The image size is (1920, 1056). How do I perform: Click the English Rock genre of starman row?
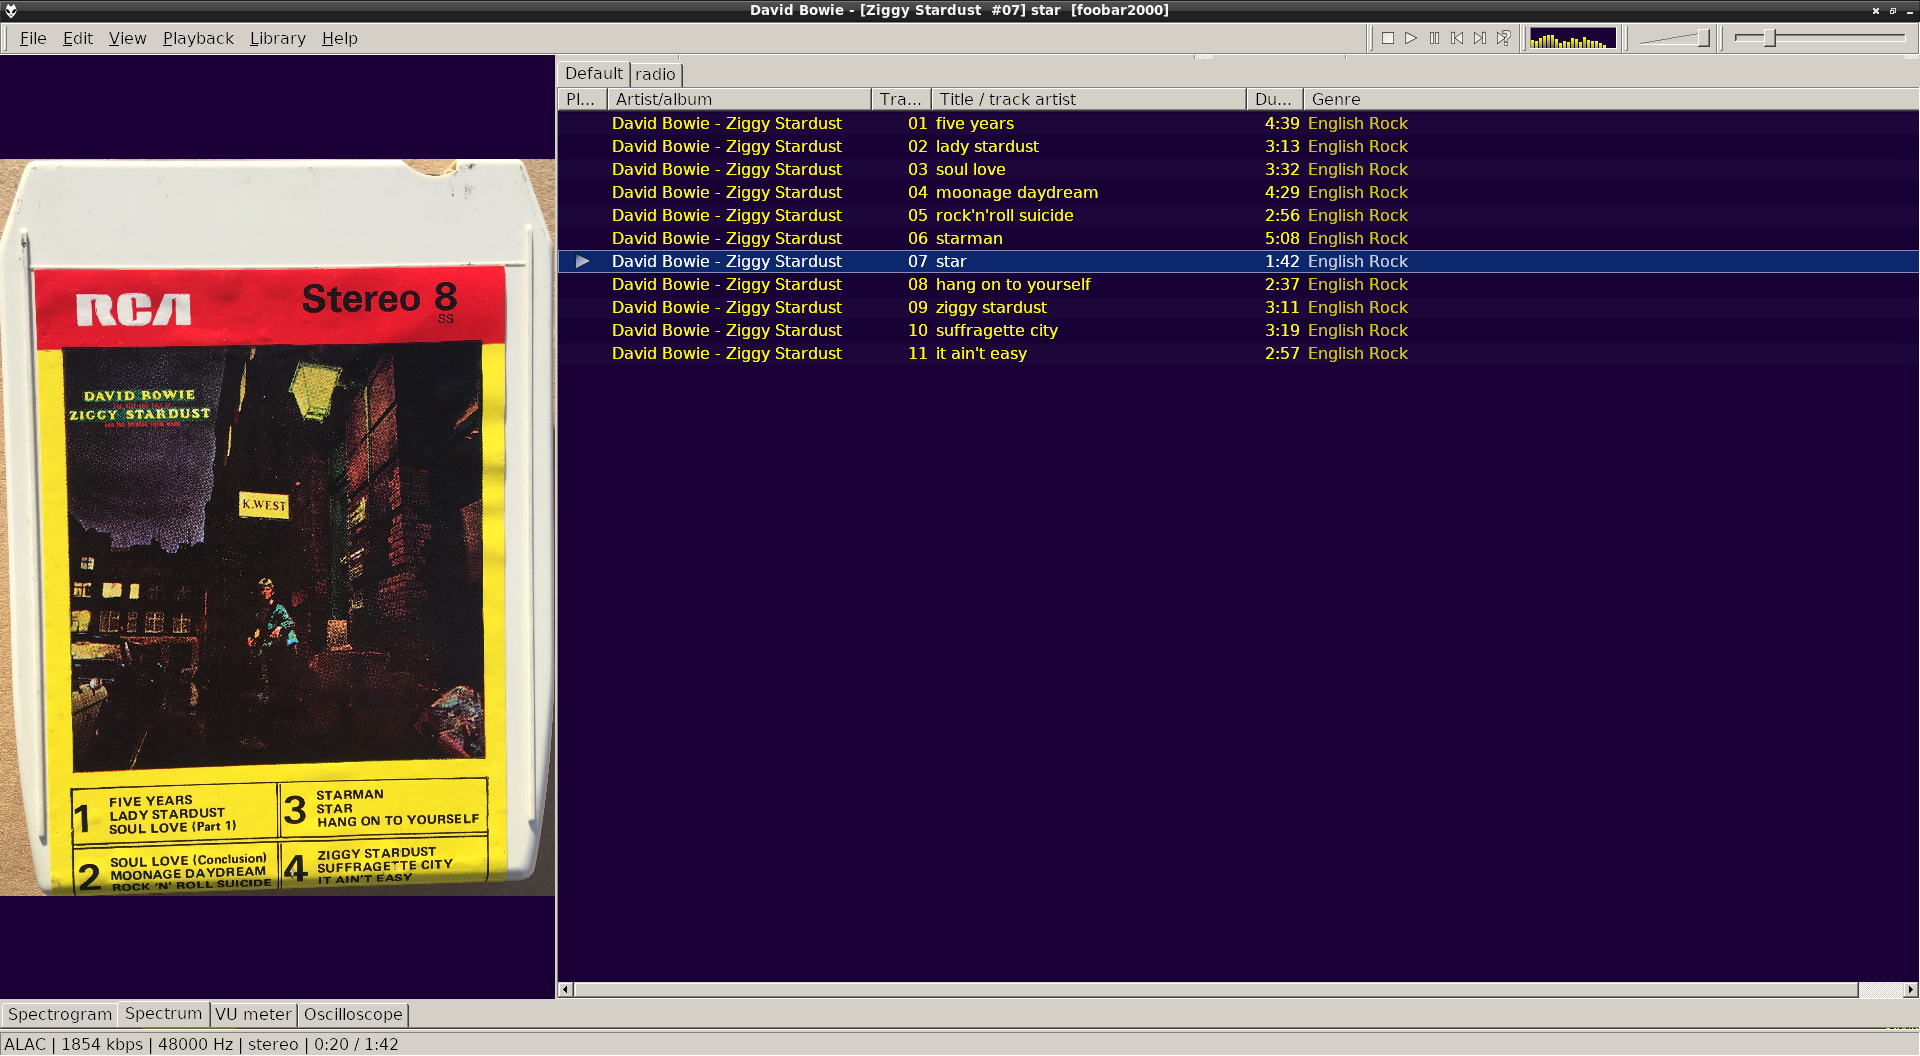[x=1357, y=238]
